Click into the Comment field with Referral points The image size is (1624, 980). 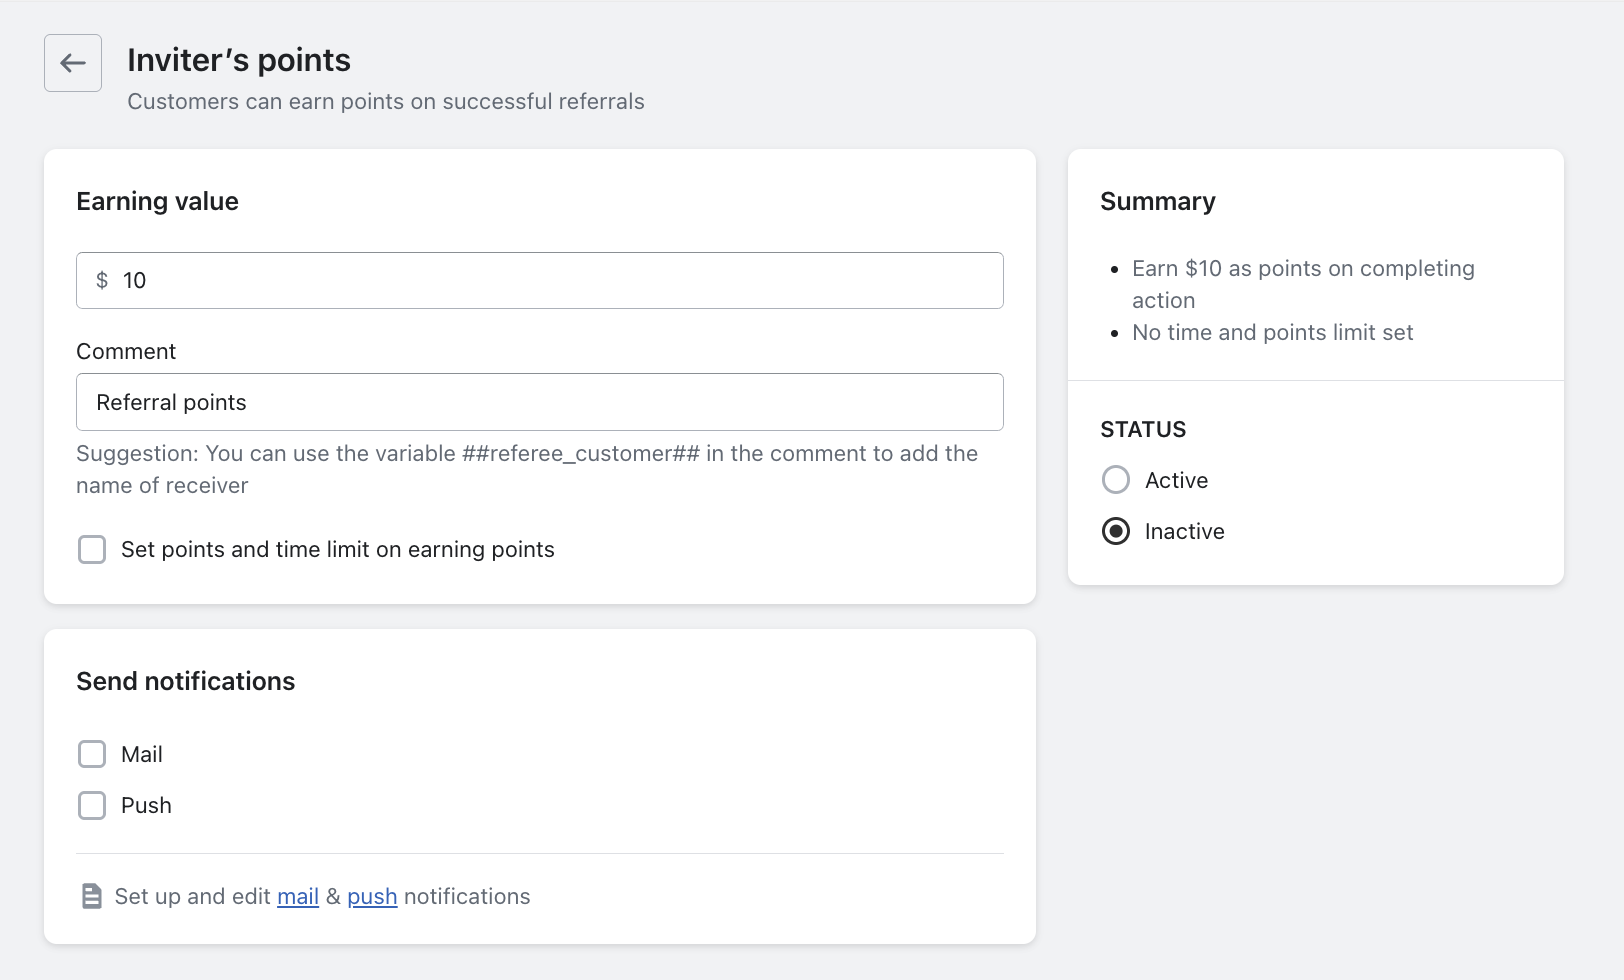[x=540, y=402]
